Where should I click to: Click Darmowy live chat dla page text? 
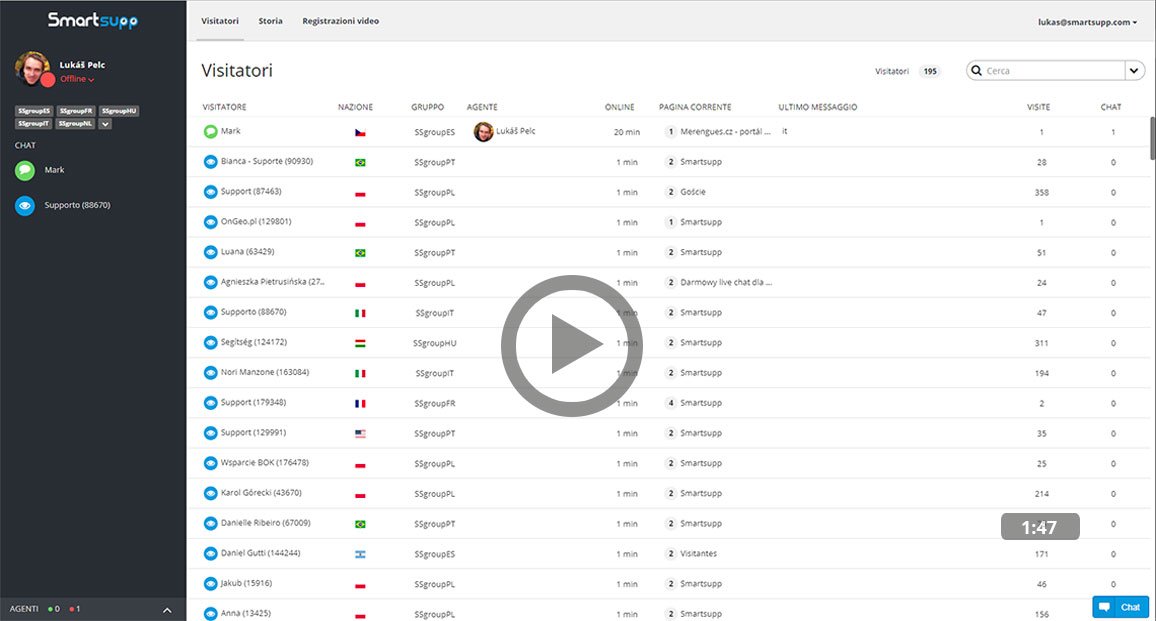(725, 282)
